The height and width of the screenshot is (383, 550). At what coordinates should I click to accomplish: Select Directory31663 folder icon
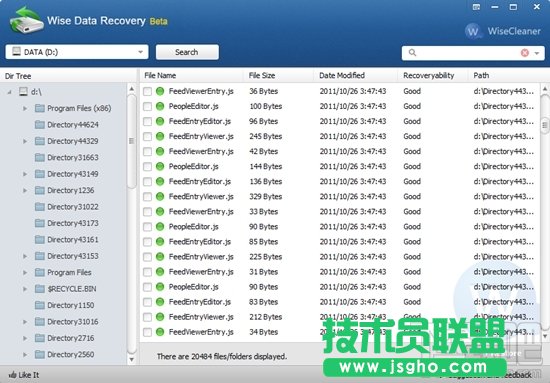[x=40, y=157]
